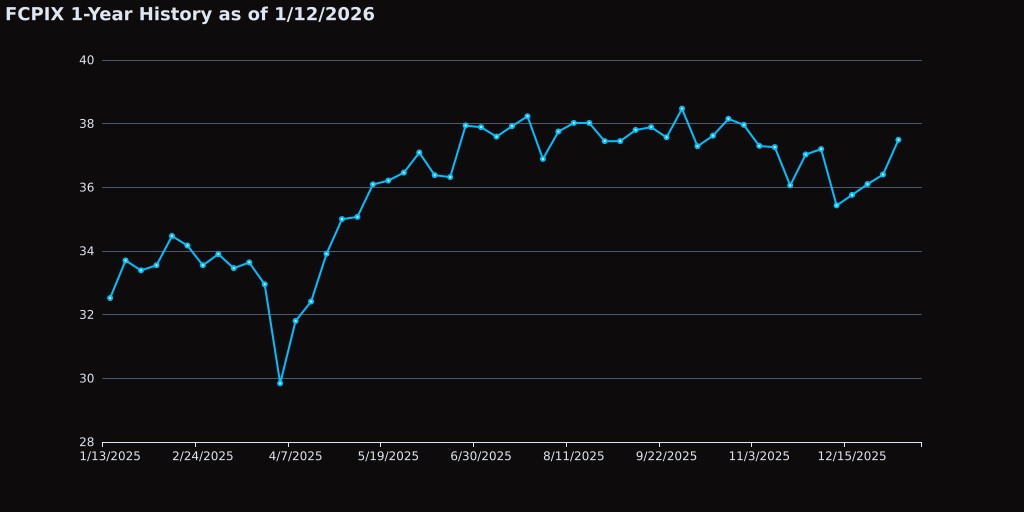Click the last data point on the line

[898, 140]
